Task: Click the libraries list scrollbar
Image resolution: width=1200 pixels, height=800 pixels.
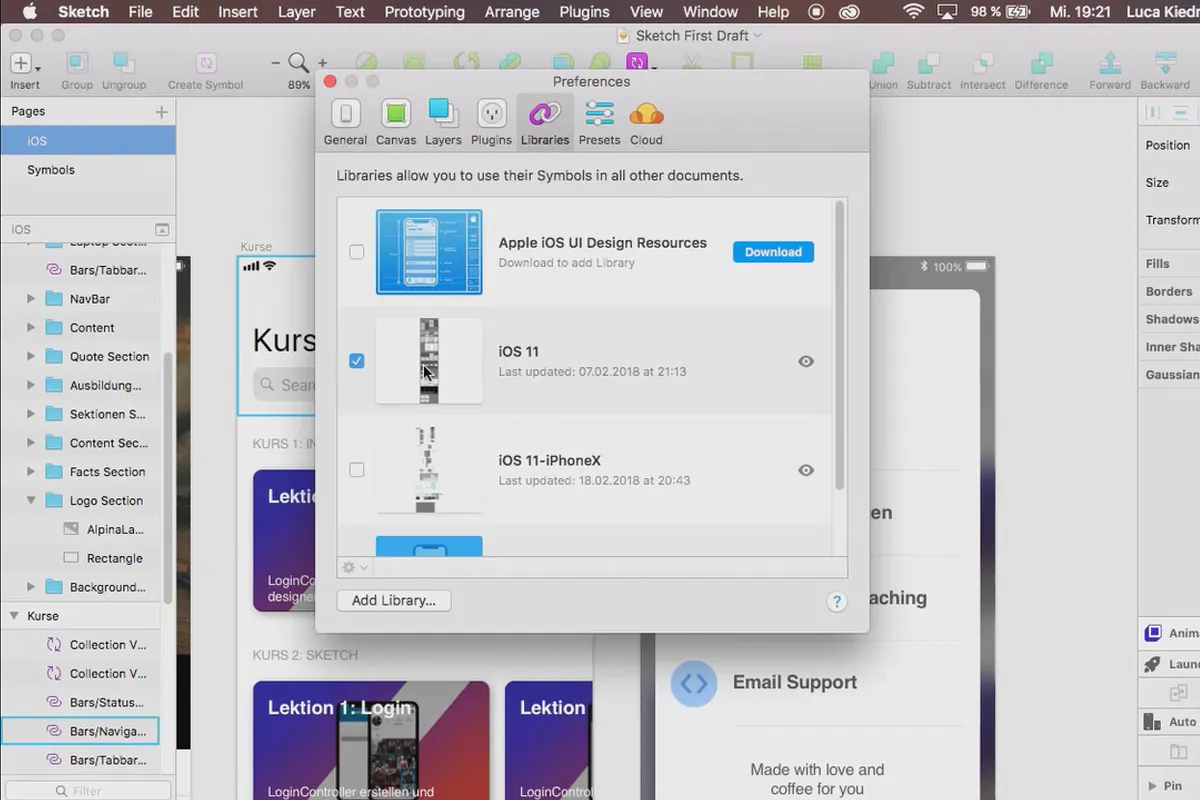Action: pyautogui.click(x=840, y=345)
